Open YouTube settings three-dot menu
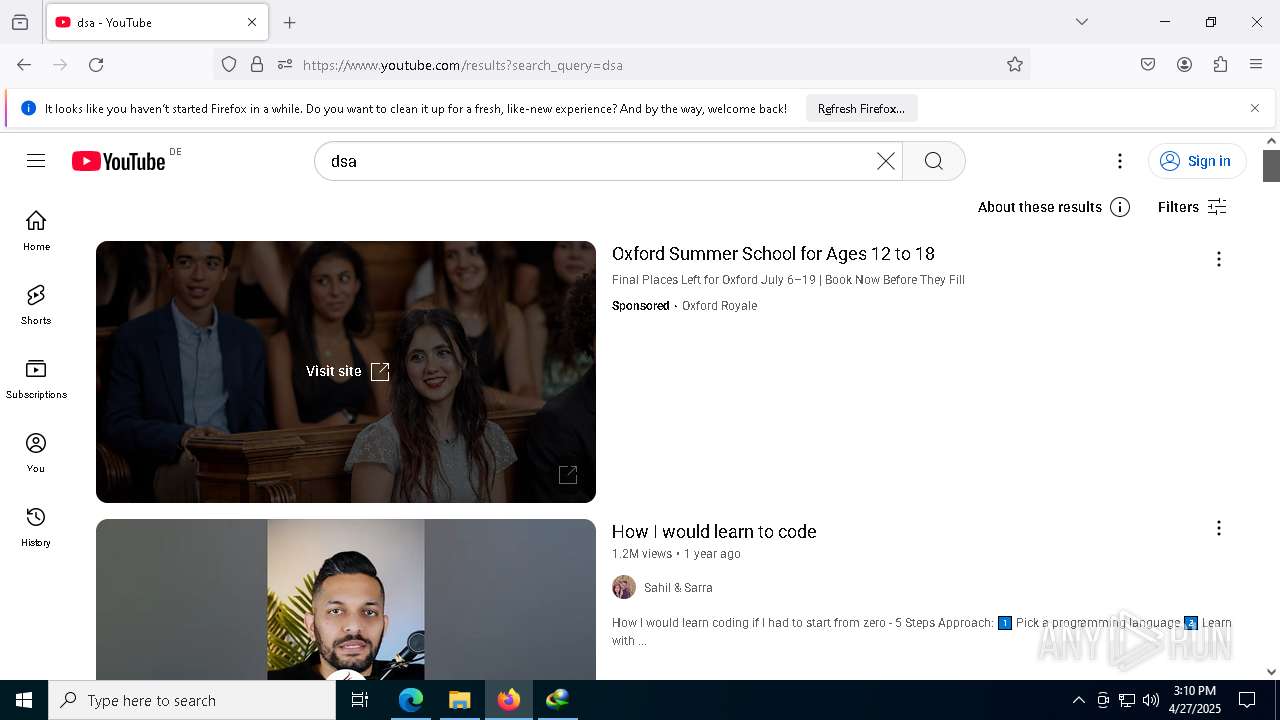1280x720 pixels. point(1120,161)
